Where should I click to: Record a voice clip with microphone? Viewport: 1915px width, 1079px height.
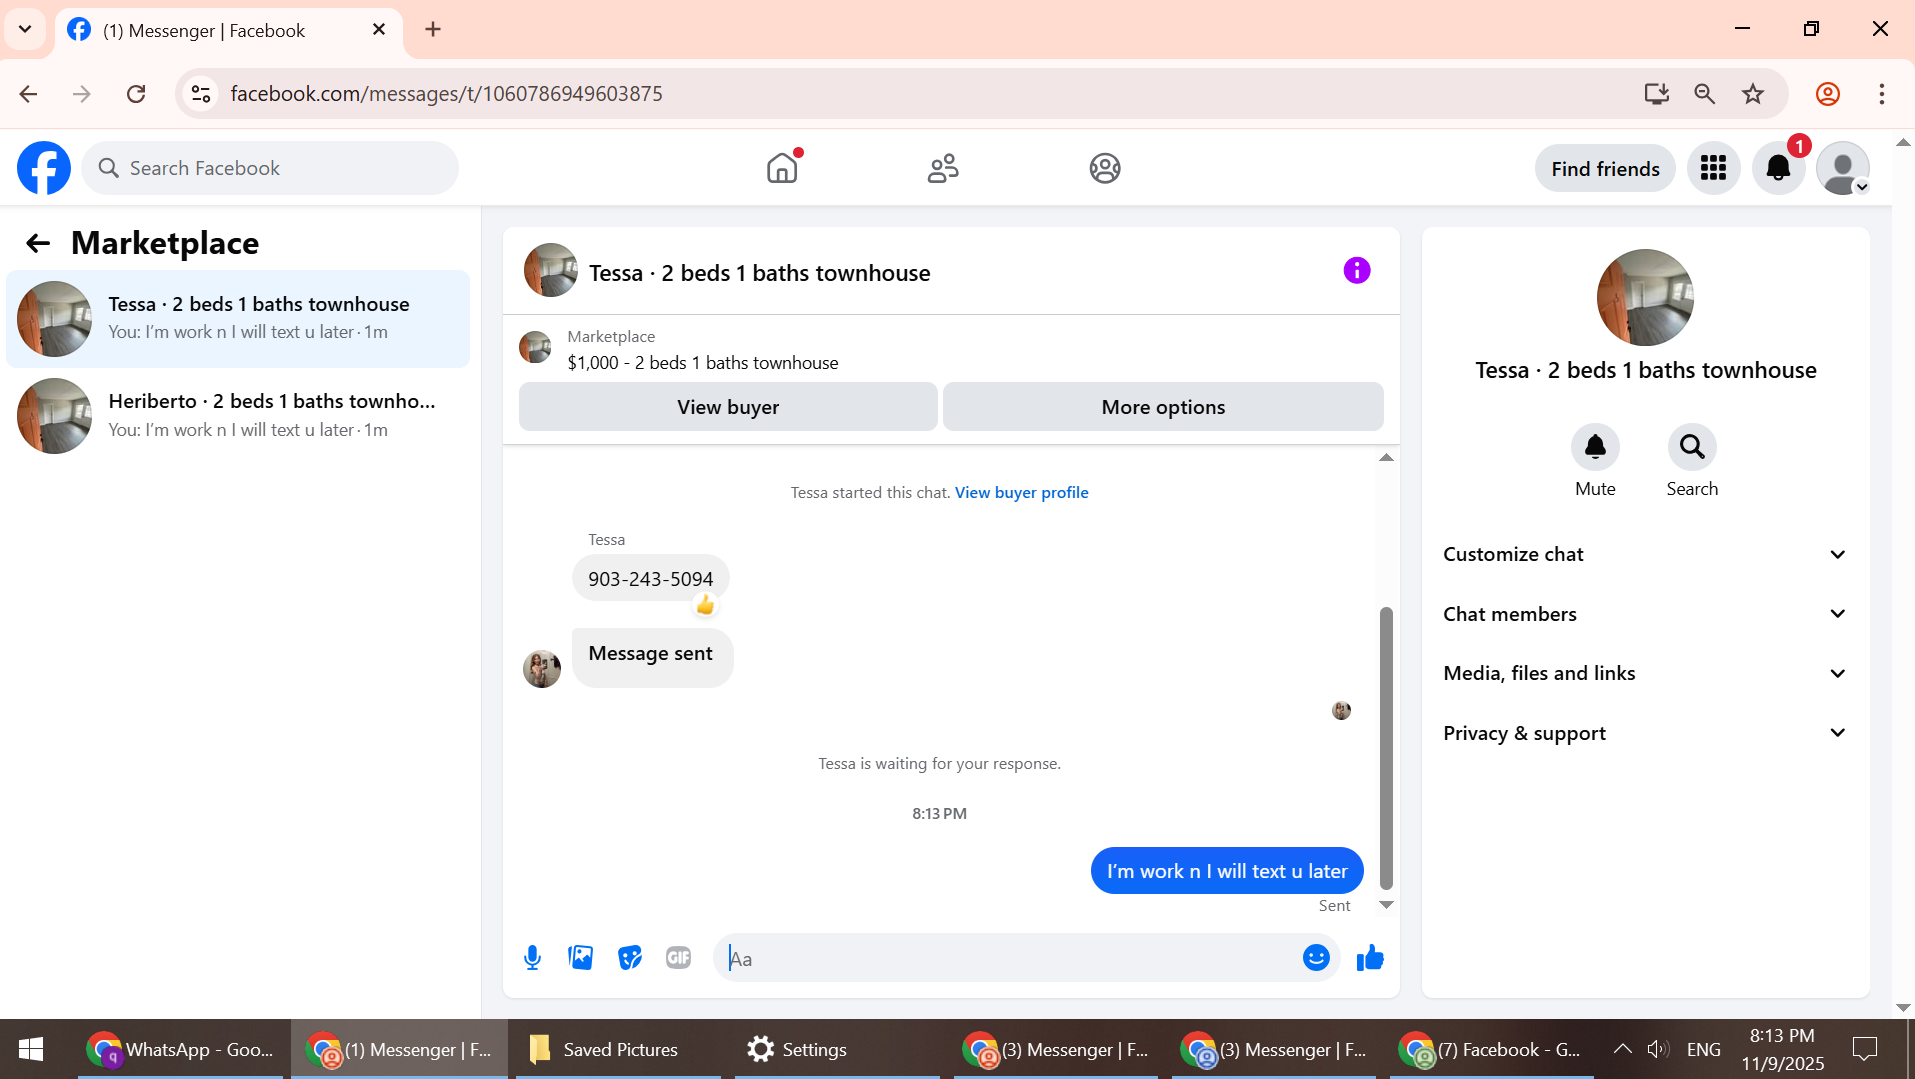pyautogui.click(x=533, y=958)
